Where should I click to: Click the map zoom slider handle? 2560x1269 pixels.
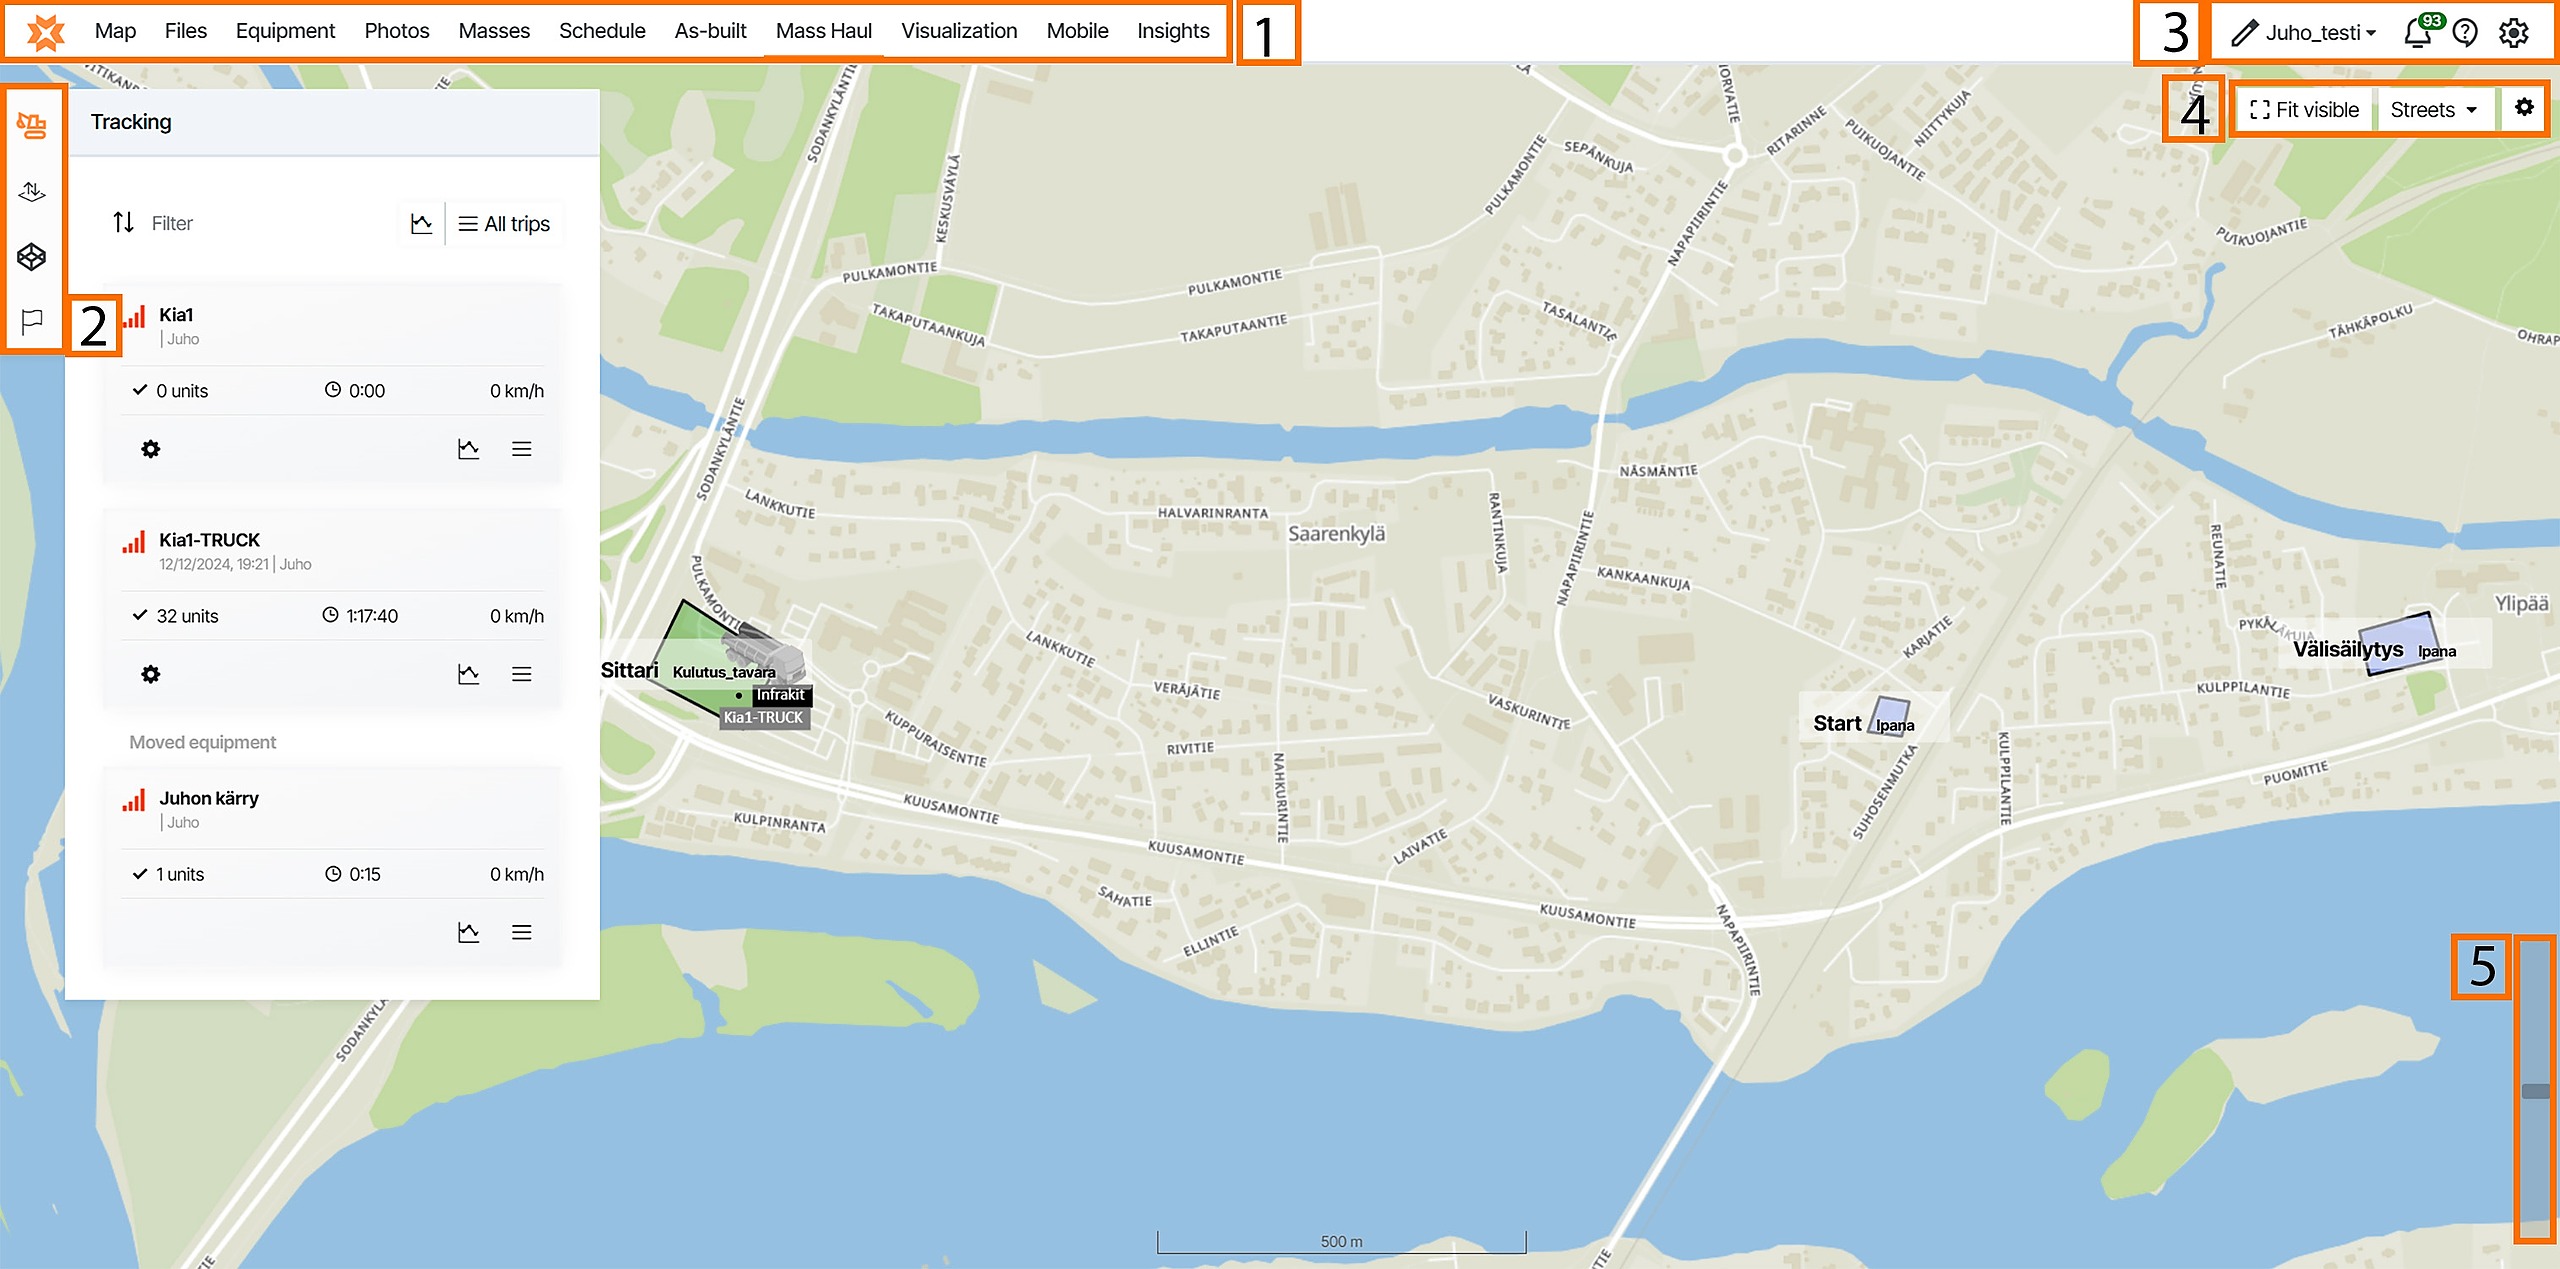click(2534, 1091)
